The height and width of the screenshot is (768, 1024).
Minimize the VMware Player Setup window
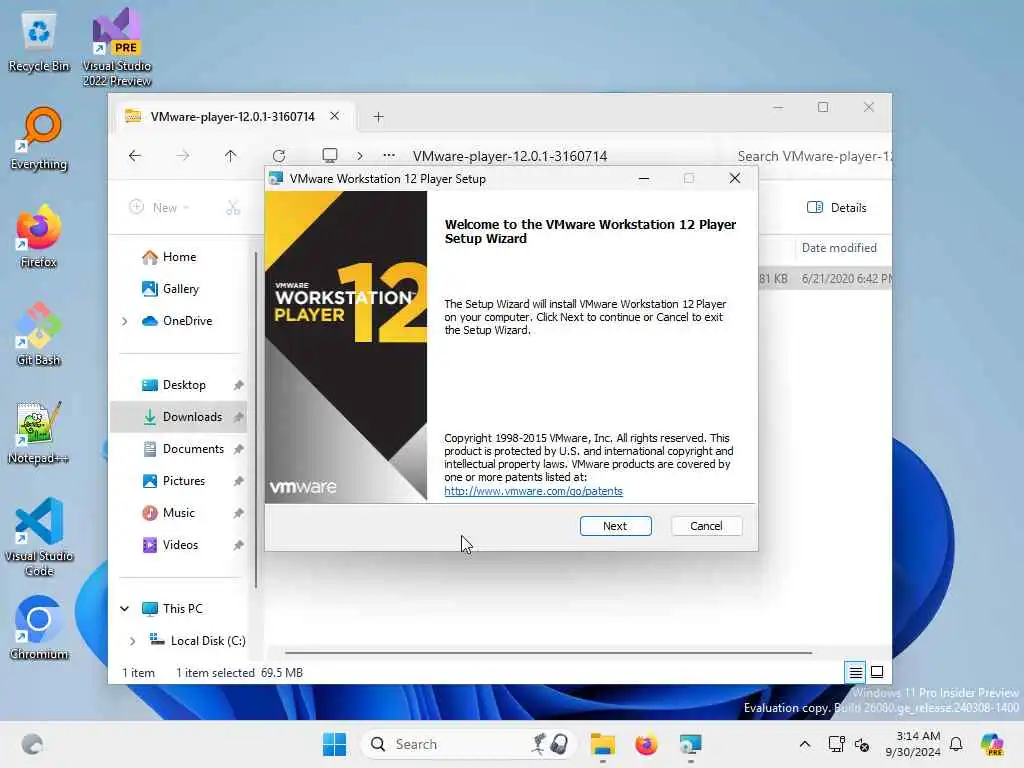644,178
